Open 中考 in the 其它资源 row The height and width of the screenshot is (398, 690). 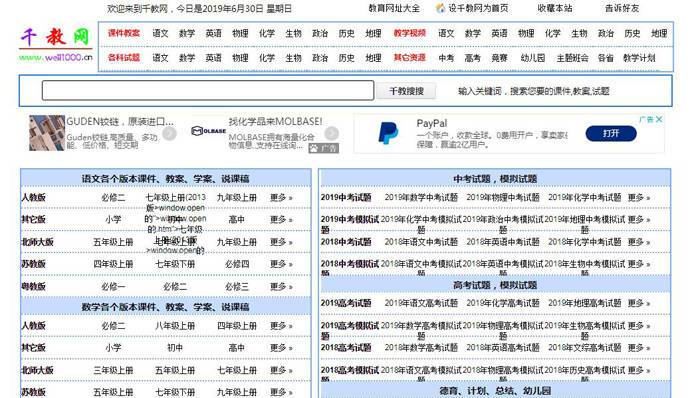click(x=446, y=58)
